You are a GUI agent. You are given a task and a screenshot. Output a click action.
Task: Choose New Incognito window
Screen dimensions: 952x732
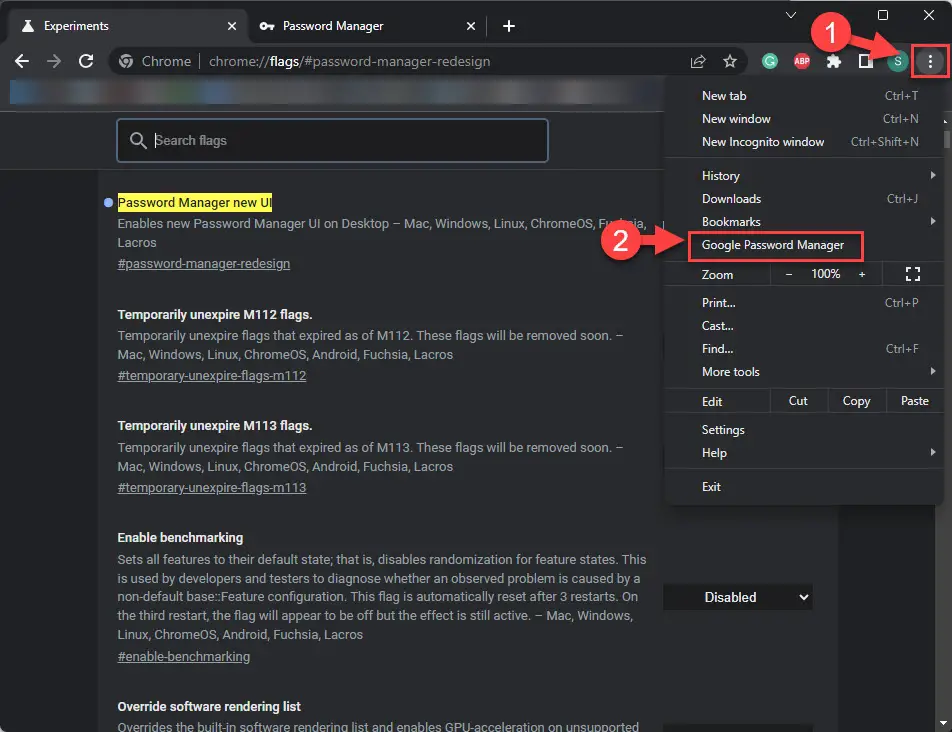pyautogui.click(x=804, y=142)
